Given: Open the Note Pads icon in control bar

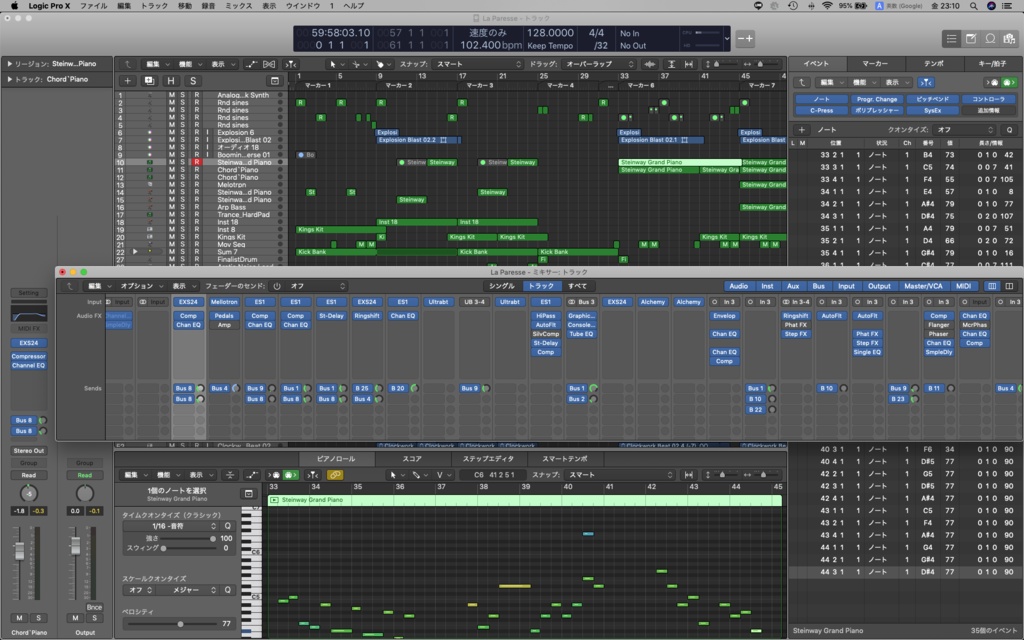Looking at the screenshot, I should tap(971, 39).
